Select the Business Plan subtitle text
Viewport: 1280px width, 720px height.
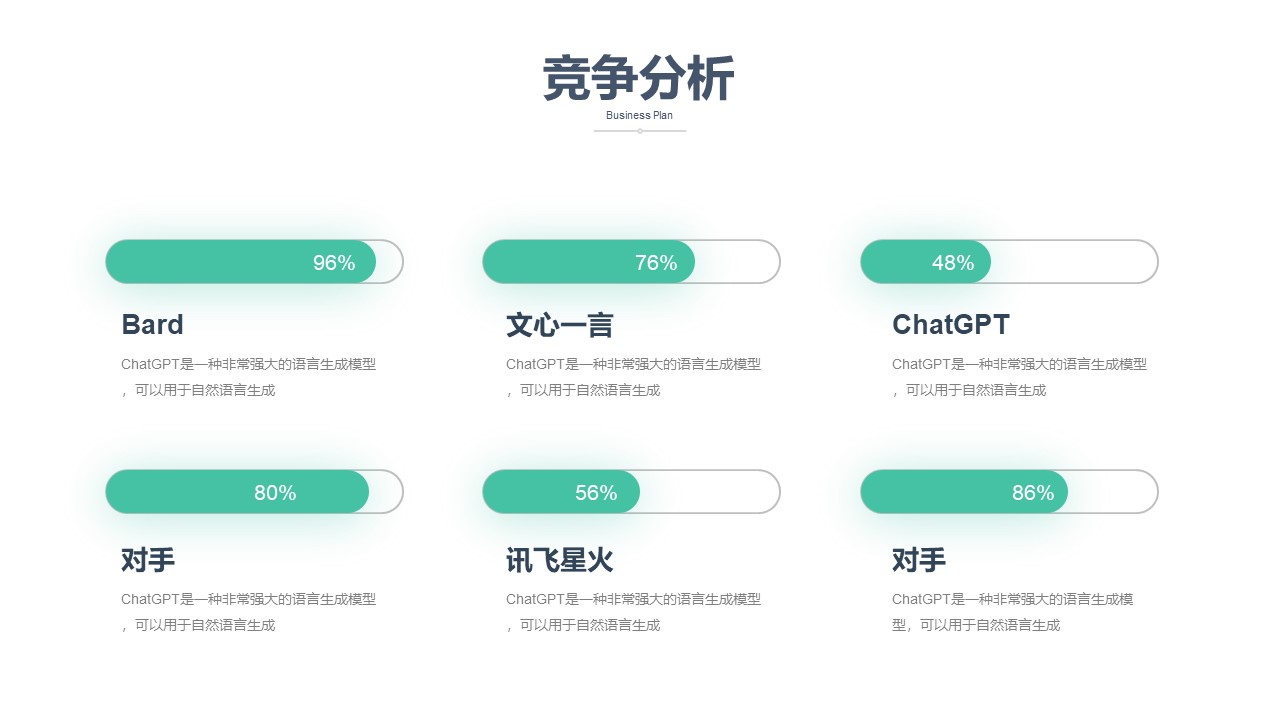(x=639, y=115)
